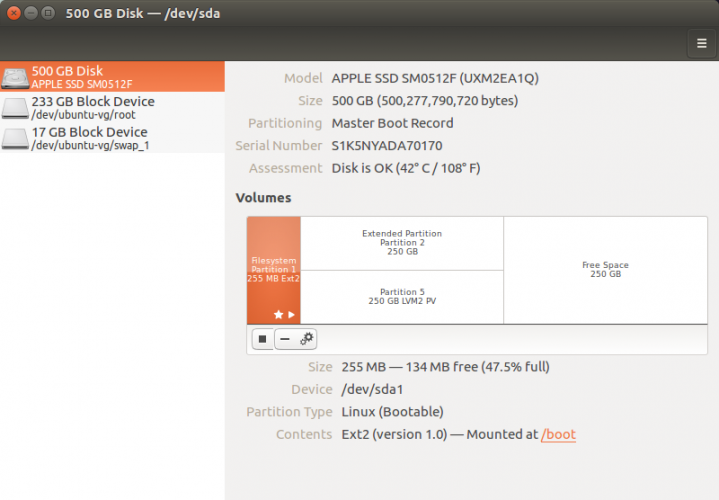
Task: Click the 17 GB Block Device icon
Action: pos(15,138)
